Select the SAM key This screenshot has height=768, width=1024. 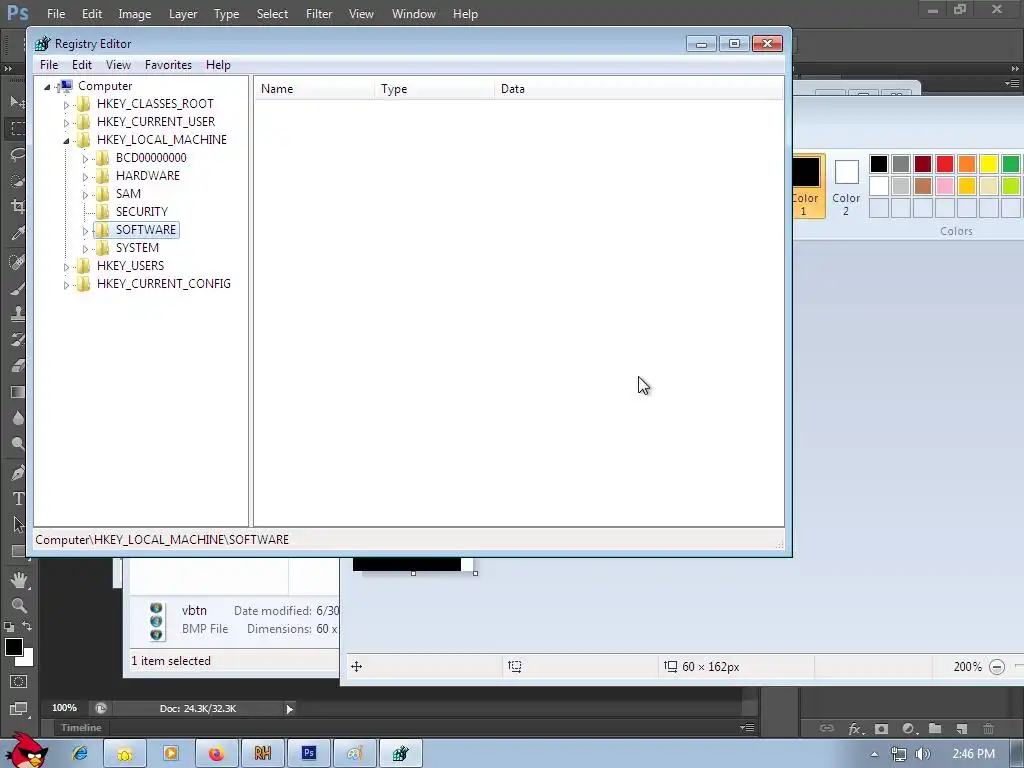128,194
